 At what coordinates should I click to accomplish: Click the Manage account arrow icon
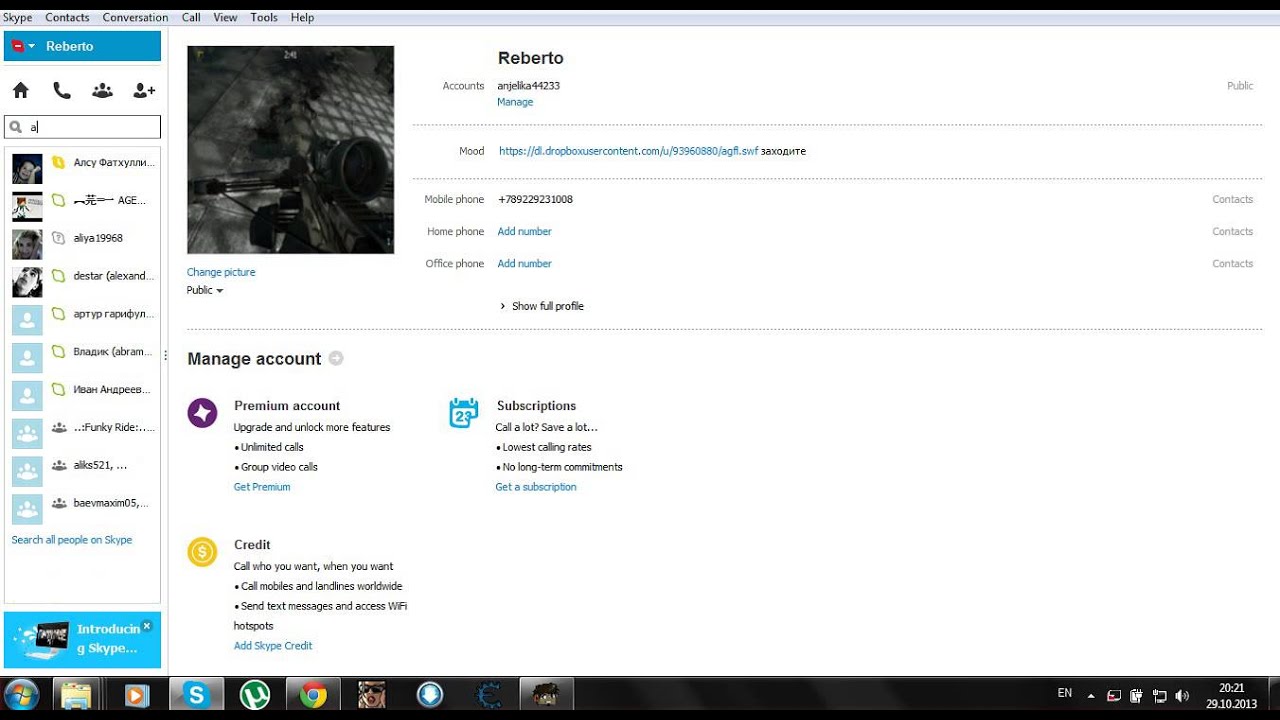tap(336, 358)
